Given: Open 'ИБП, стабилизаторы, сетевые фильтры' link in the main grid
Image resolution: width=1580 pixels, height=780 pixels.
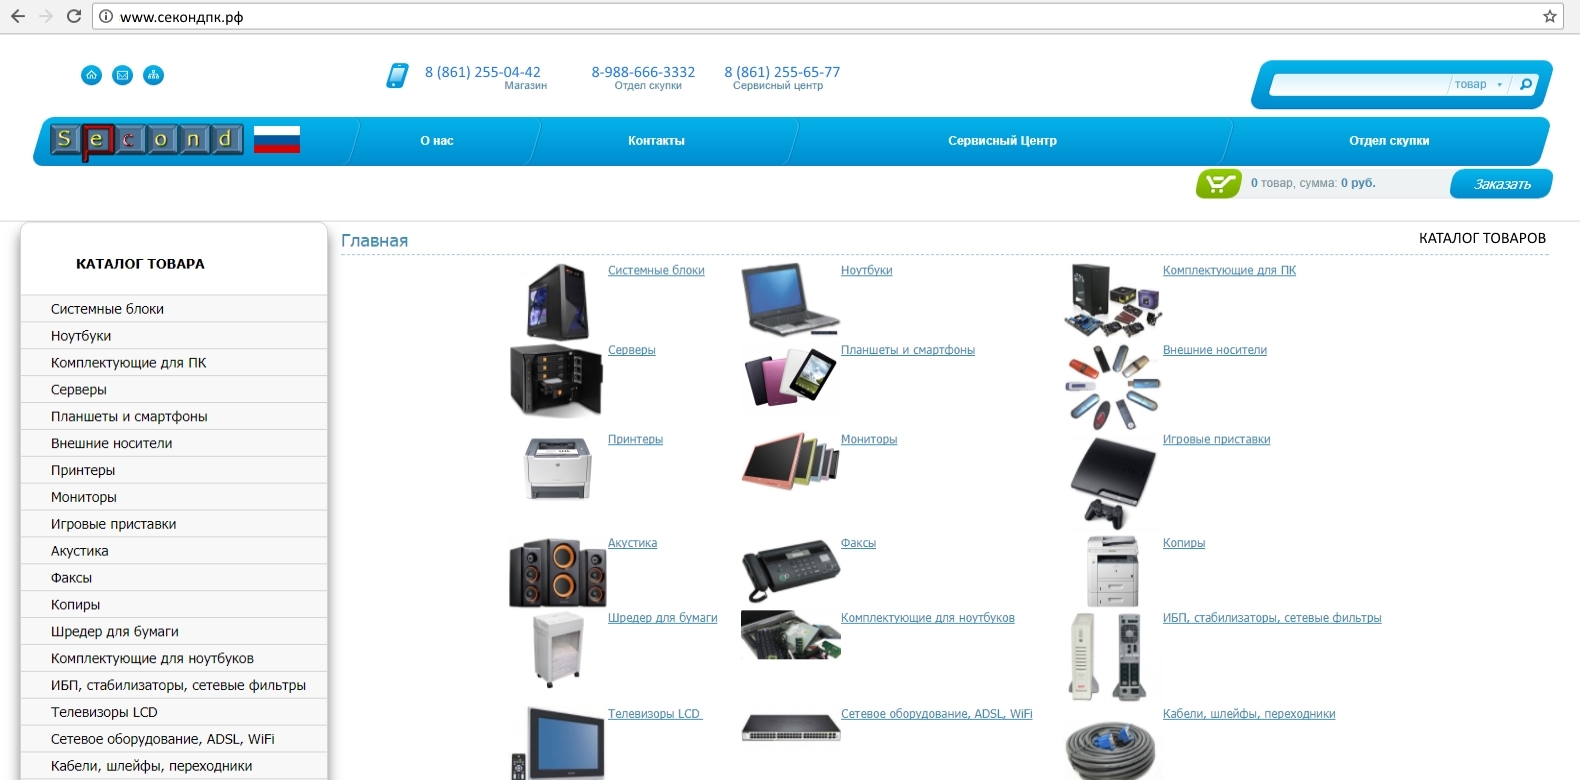Looking at the screenshot, I should click(x=1272, y=618).
